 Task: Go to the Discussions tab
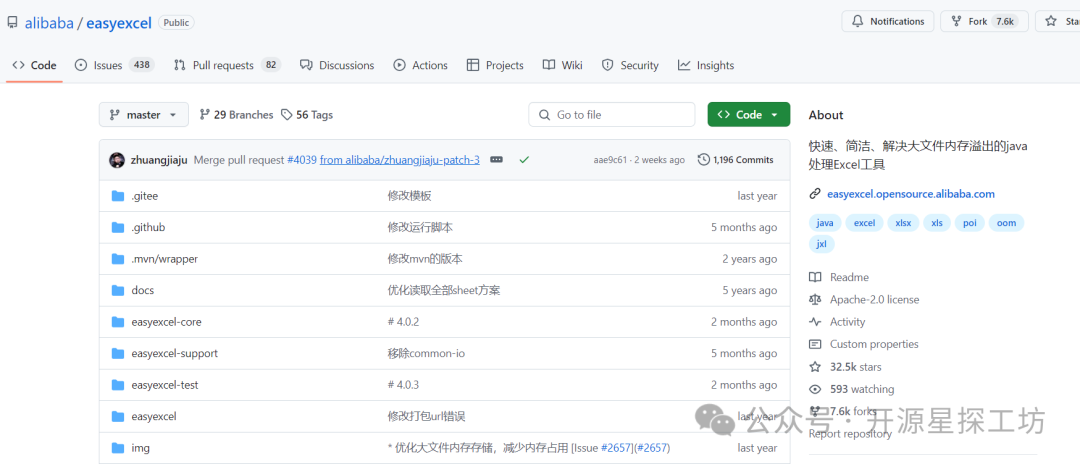point(337,65)
